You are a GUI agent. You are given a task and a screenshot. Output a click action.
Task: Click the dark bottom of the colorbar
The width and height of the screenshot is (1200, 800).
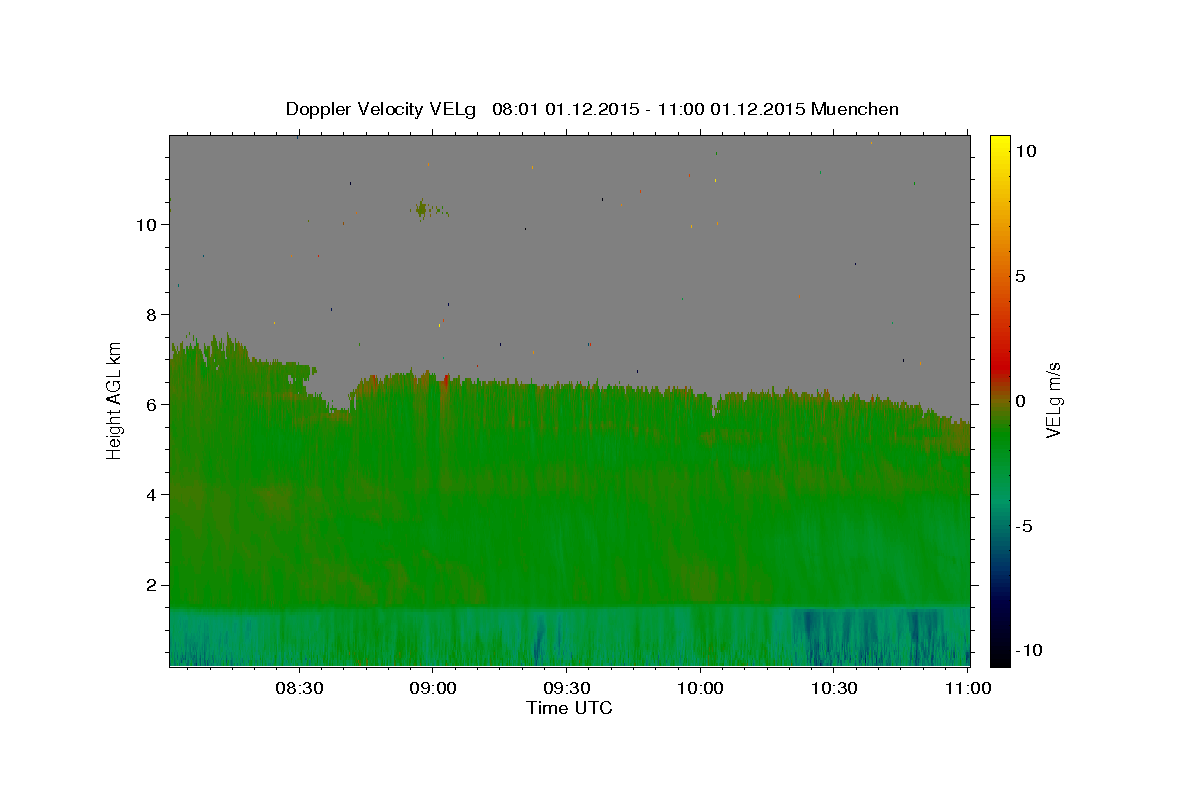click(1000, 655)
